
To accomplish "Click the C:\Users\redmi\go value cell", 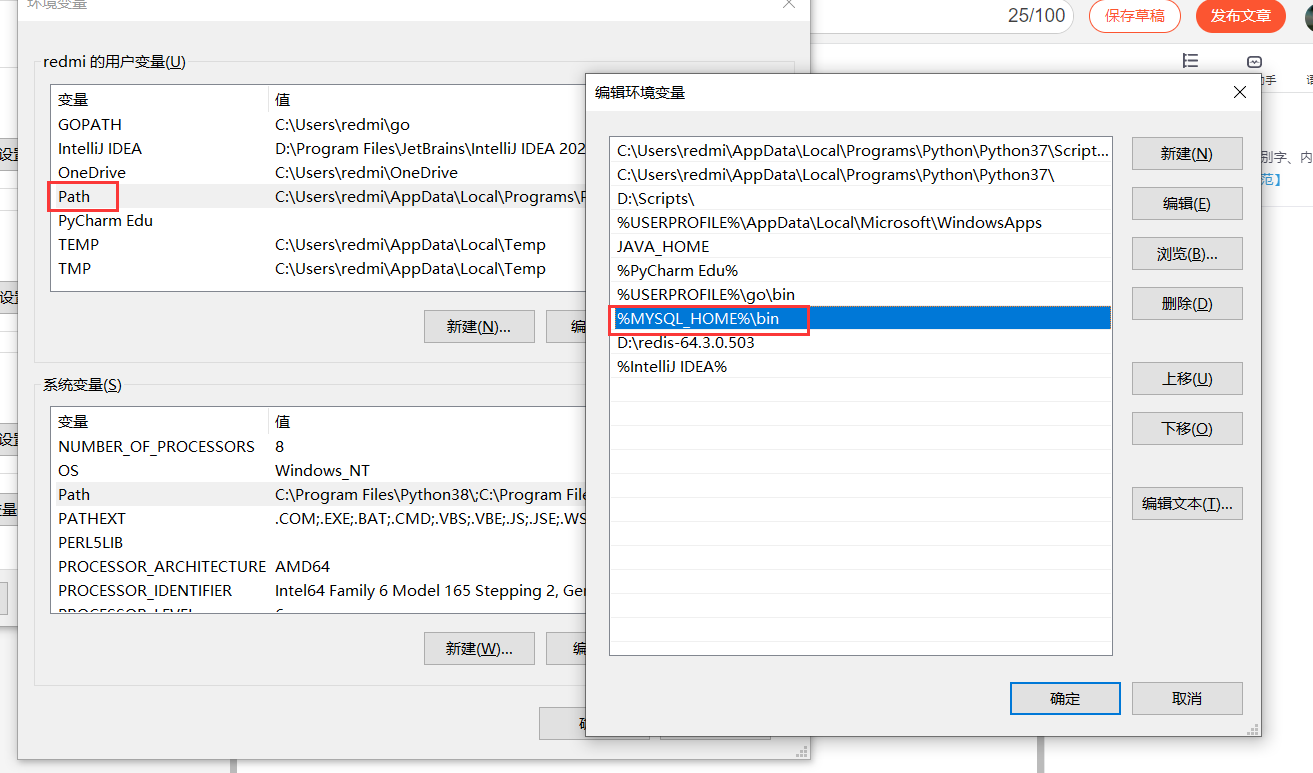I will [342, 125].
